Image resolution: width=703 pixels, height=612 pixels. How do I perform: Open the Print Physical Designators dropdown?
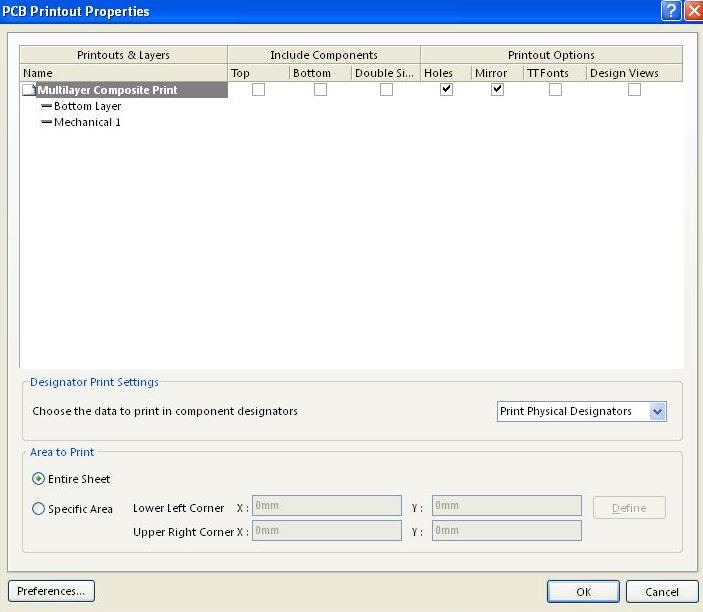point(657,412)
